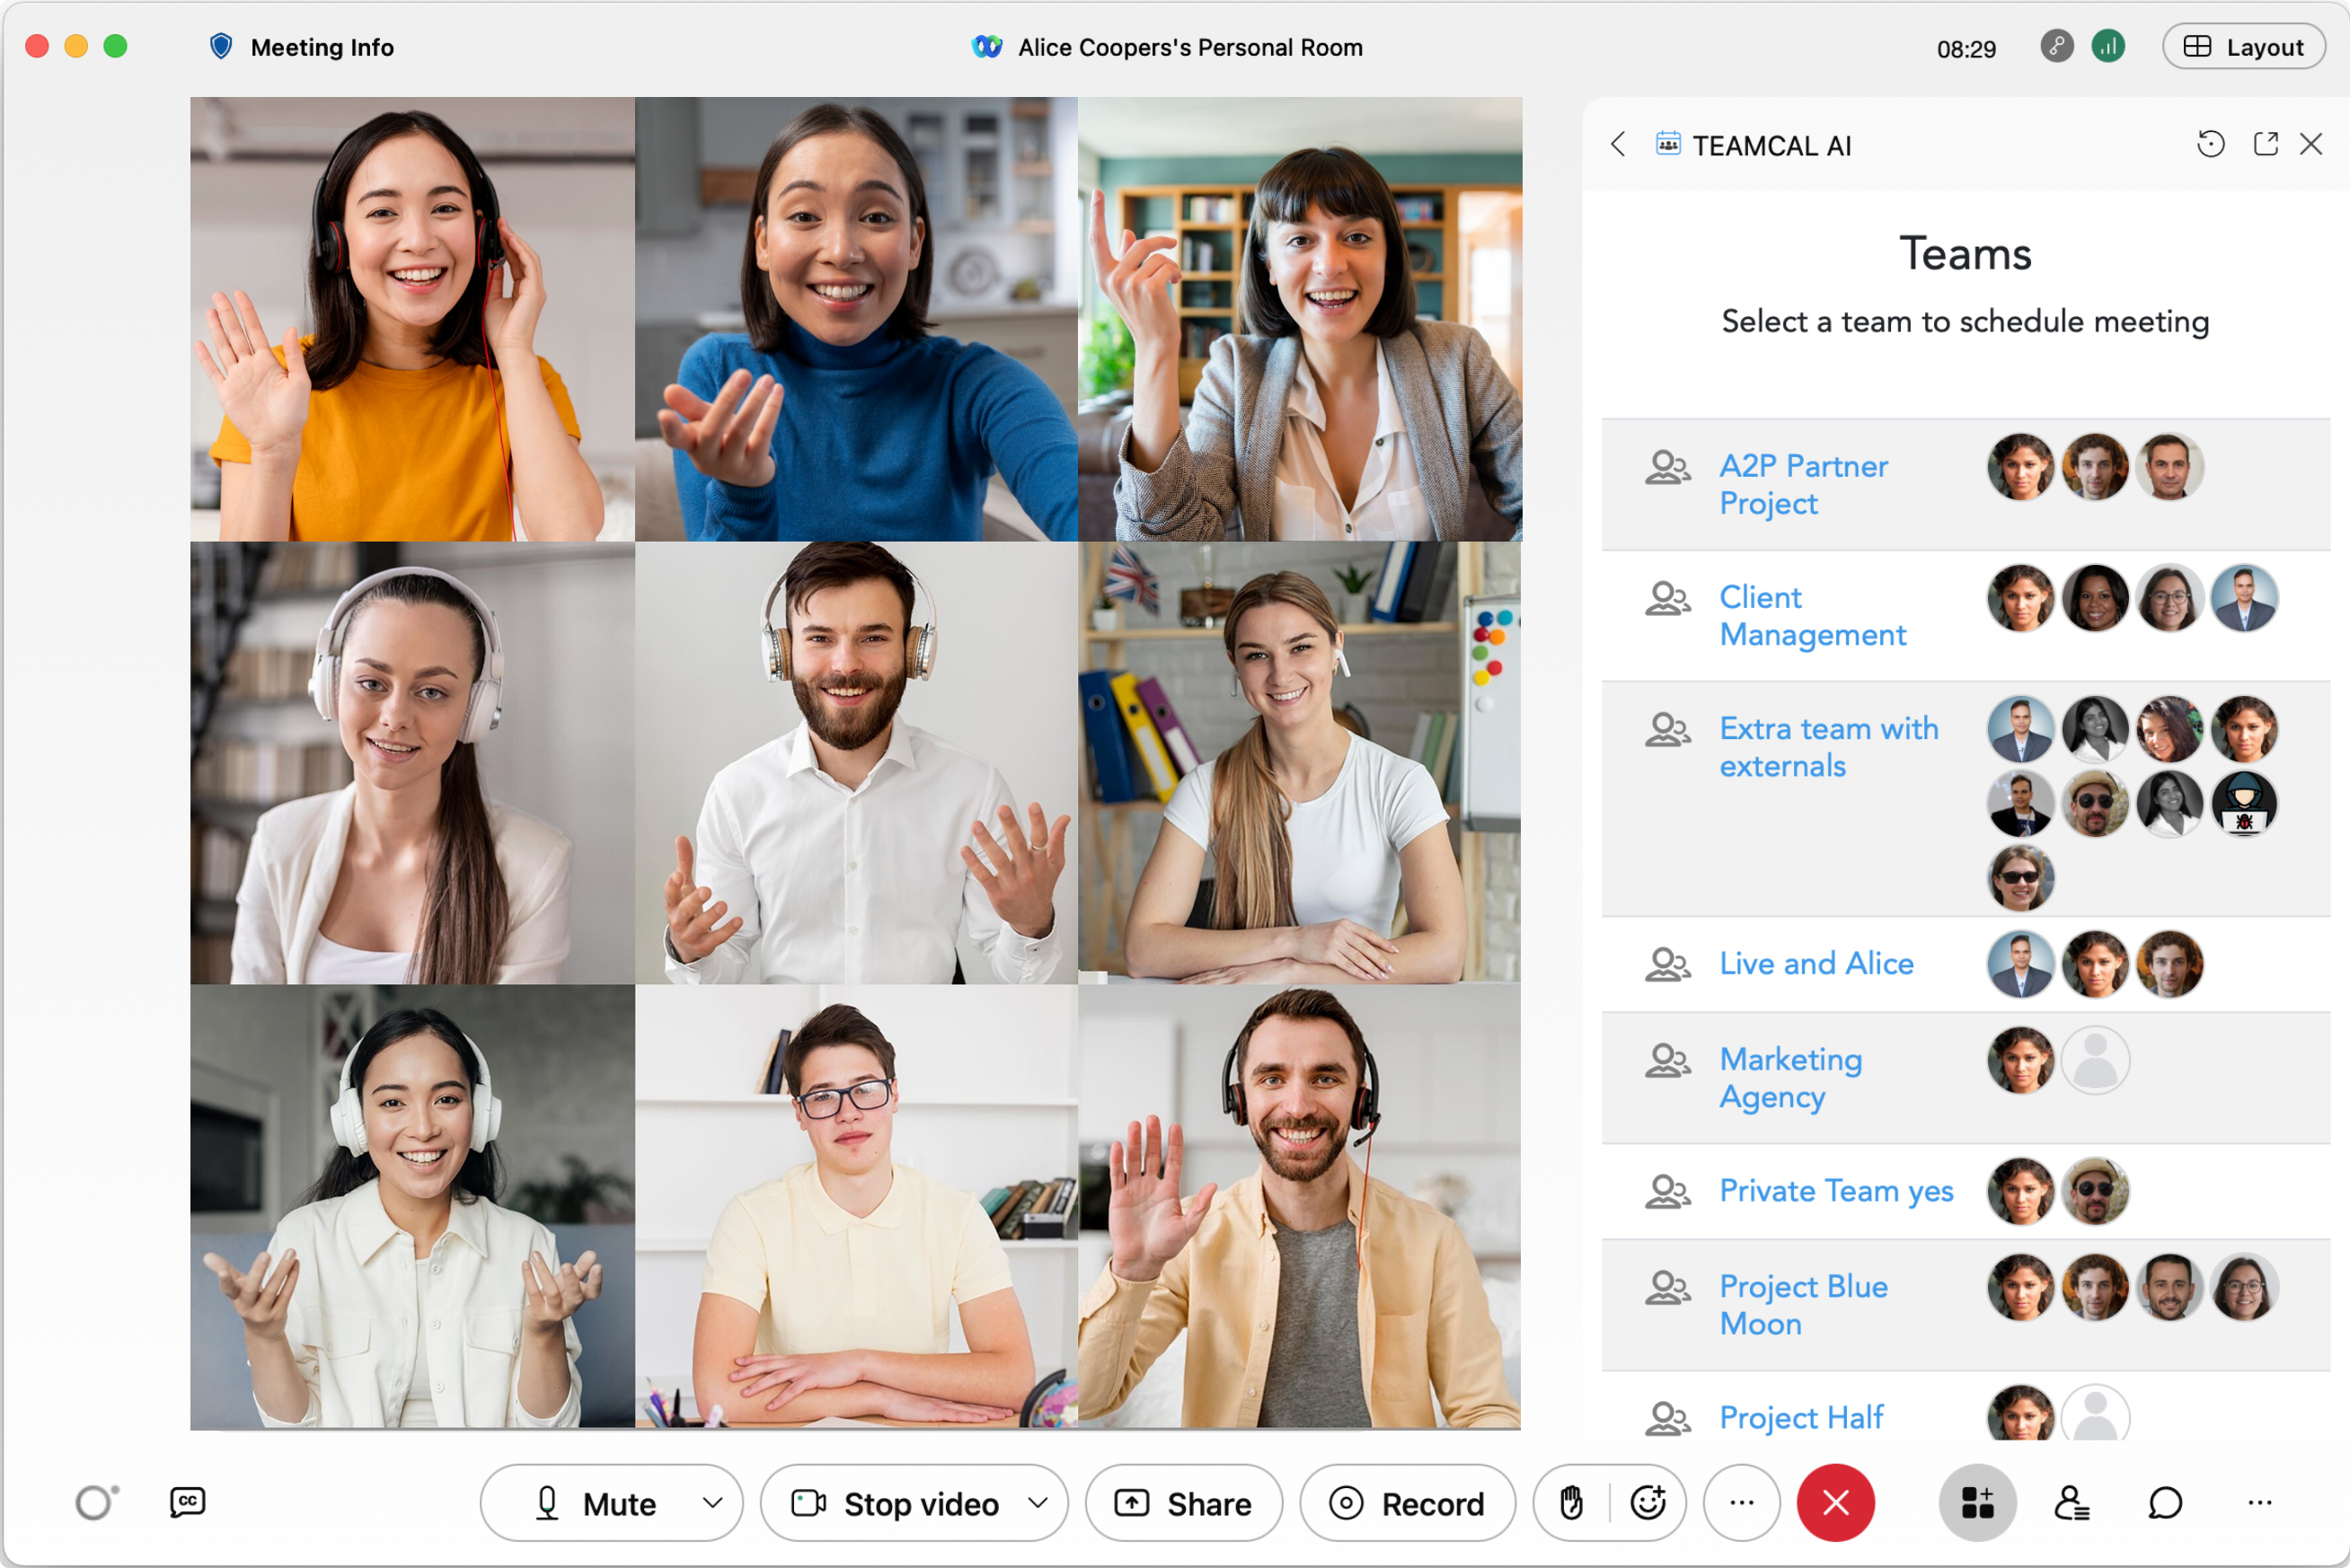Select video of bearded man in white shirt
Screen dimensions: 2350x1568
(x=856, y=763)
